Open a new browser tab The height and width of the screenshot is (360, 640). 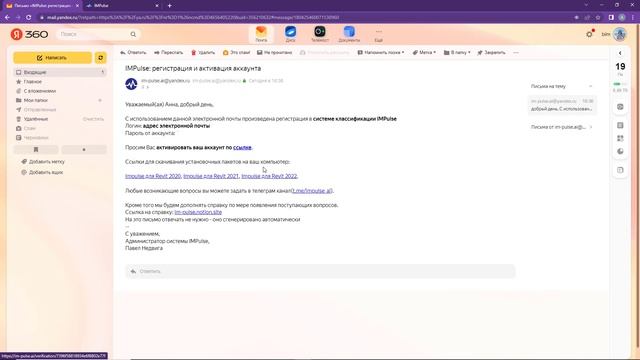coord(169,6)
